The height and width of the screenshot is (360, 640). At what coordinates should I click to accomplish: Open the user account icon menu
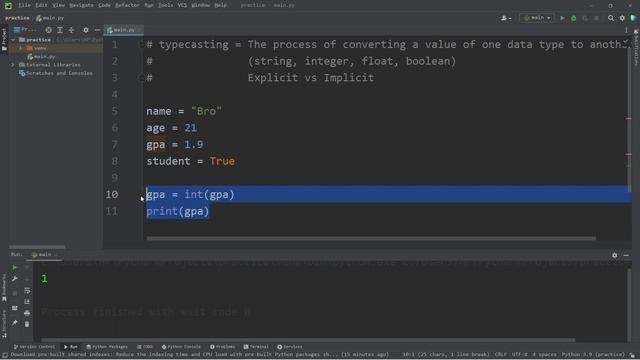tap(506, 18)
